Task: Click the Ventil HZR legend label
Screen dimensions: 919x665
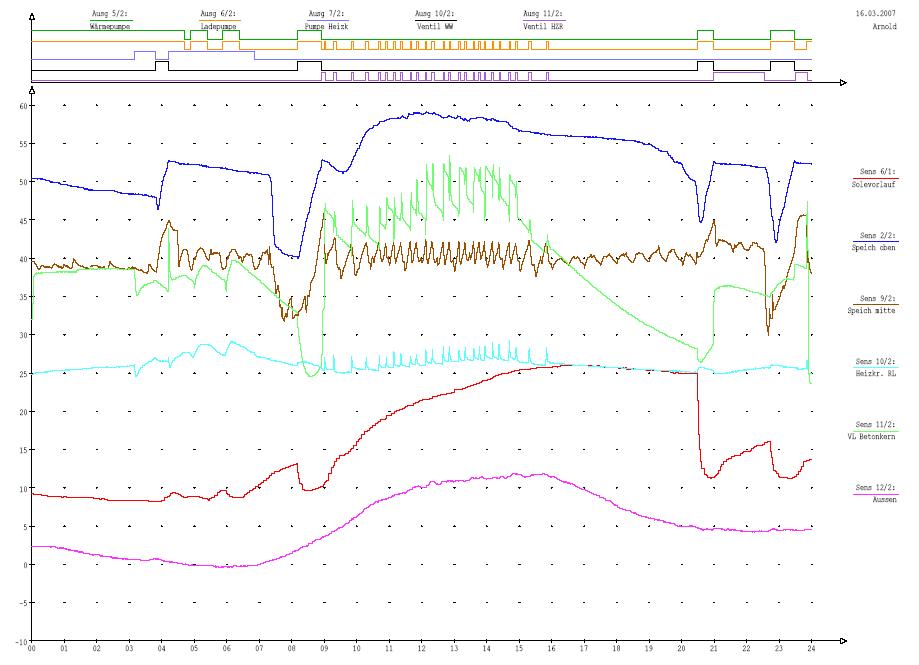Action: coord(543,25)
